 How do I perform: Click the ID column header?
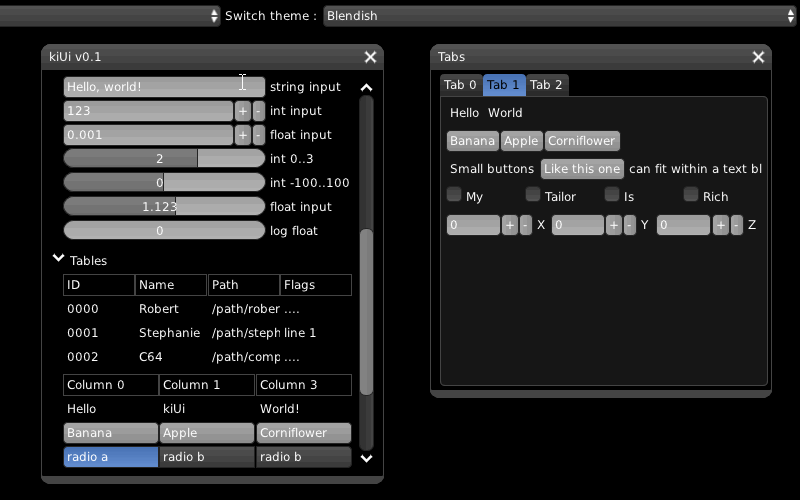99,285
